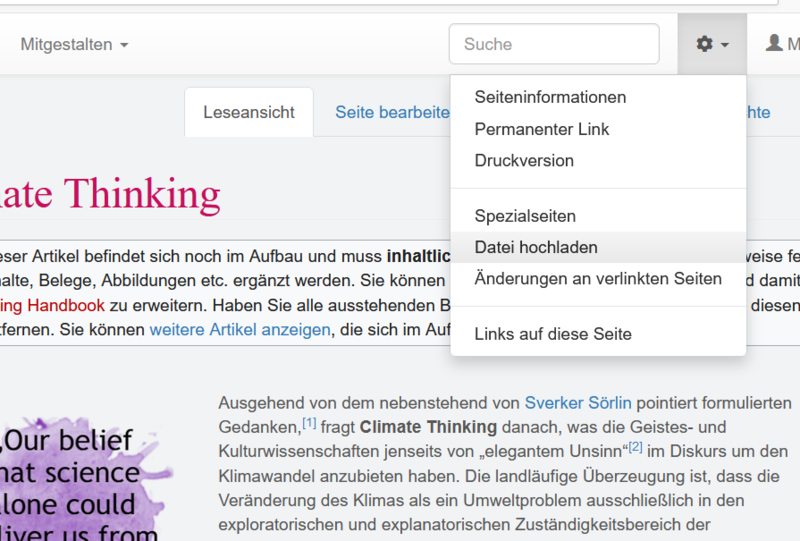
Task: Visit the Sverker Sörlin link
Action: (578, 403)
